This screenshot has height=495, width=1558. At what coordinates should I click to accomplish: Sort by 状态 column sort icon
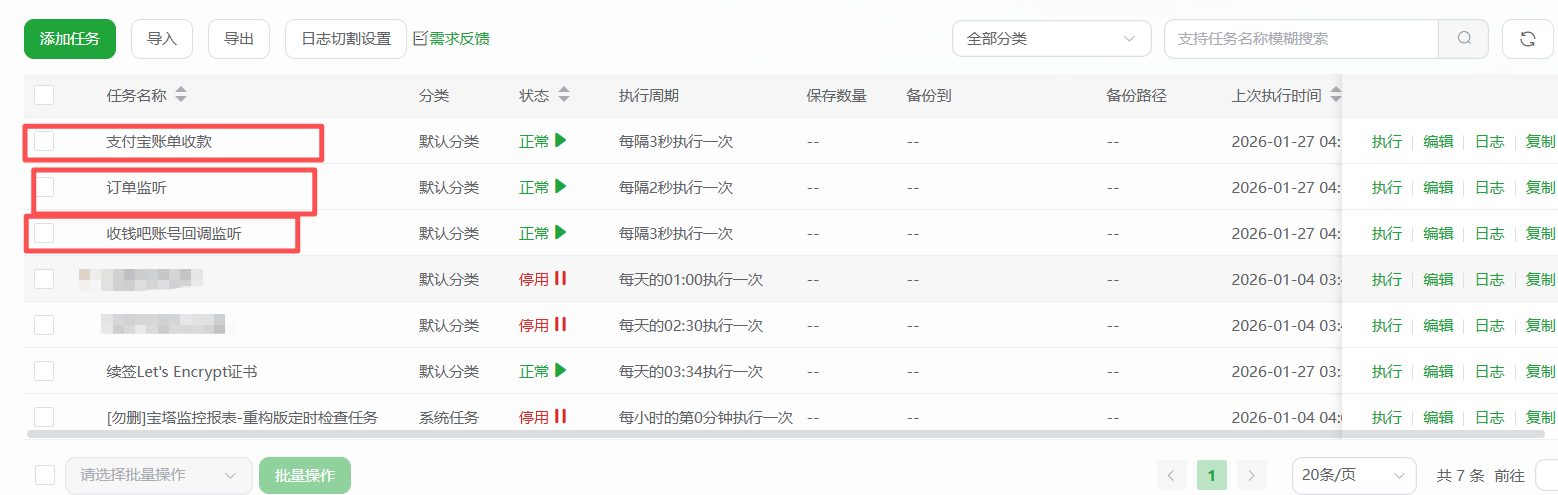(564, 96)
